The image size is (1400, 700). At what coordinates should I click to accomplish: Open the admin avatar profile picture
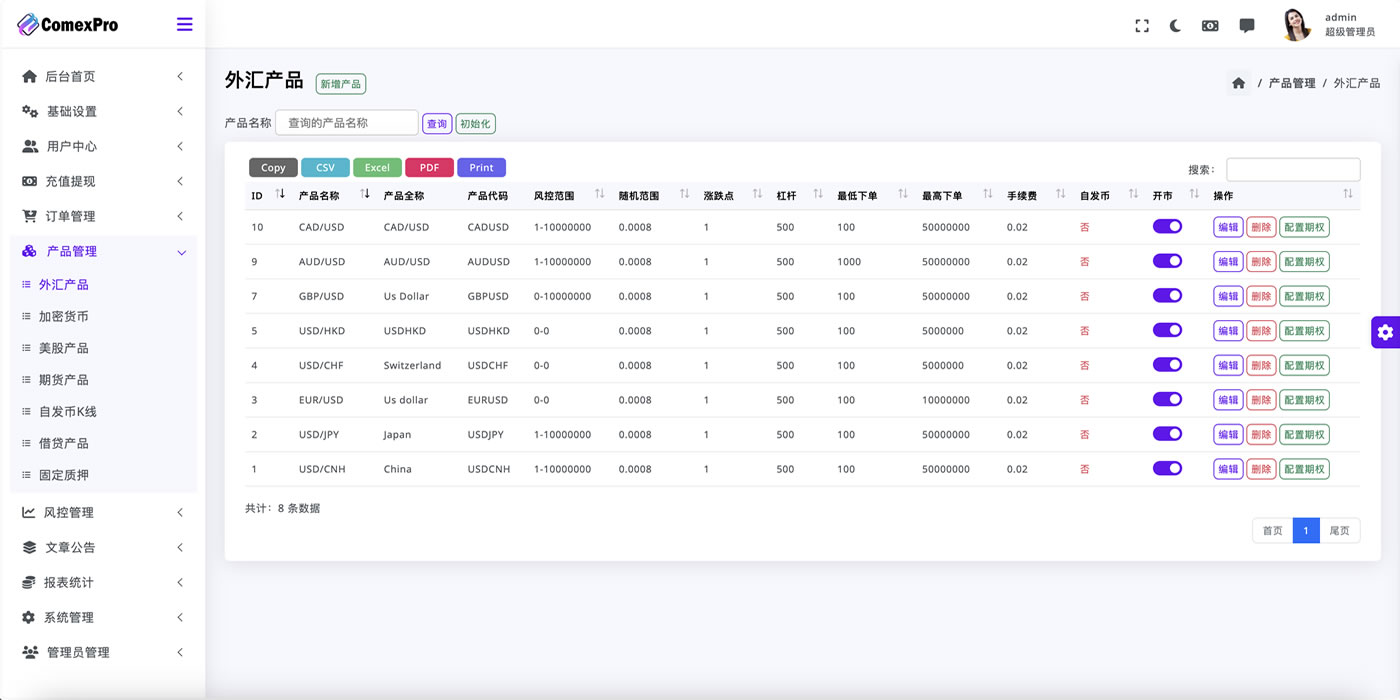[x=1297, y=25]
